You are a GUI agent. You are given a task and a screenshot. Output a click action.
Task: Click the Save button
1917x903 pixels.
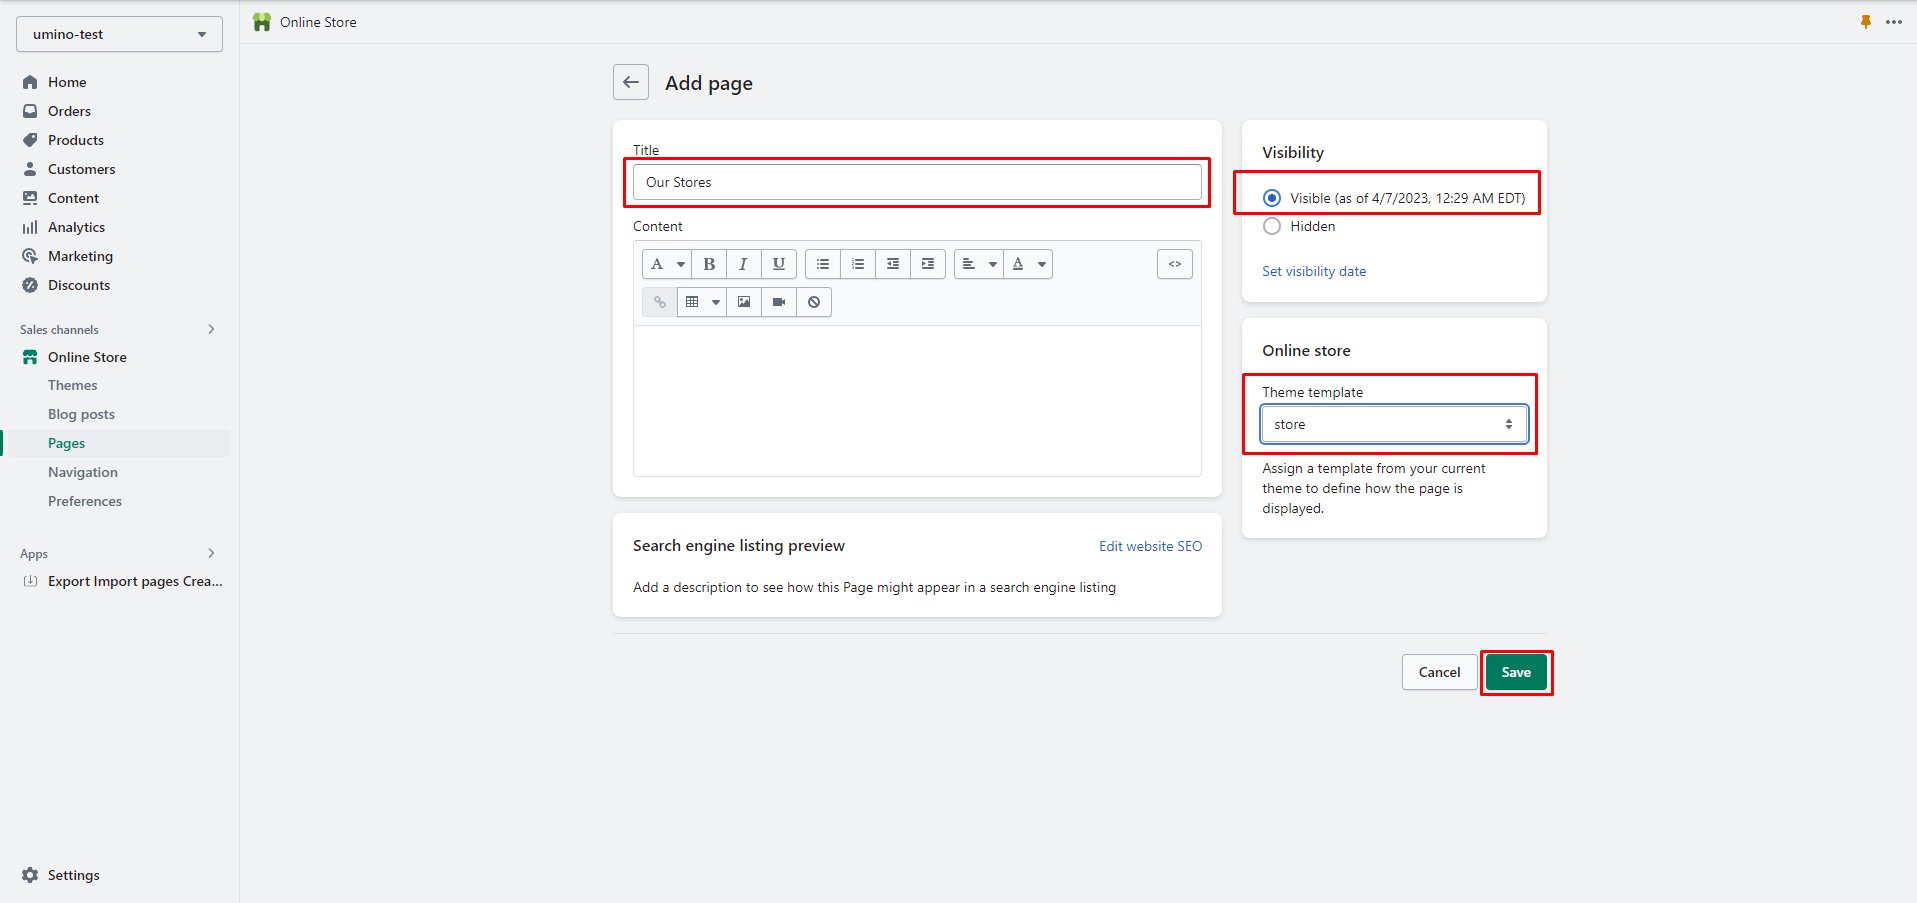coord(1516,672)
